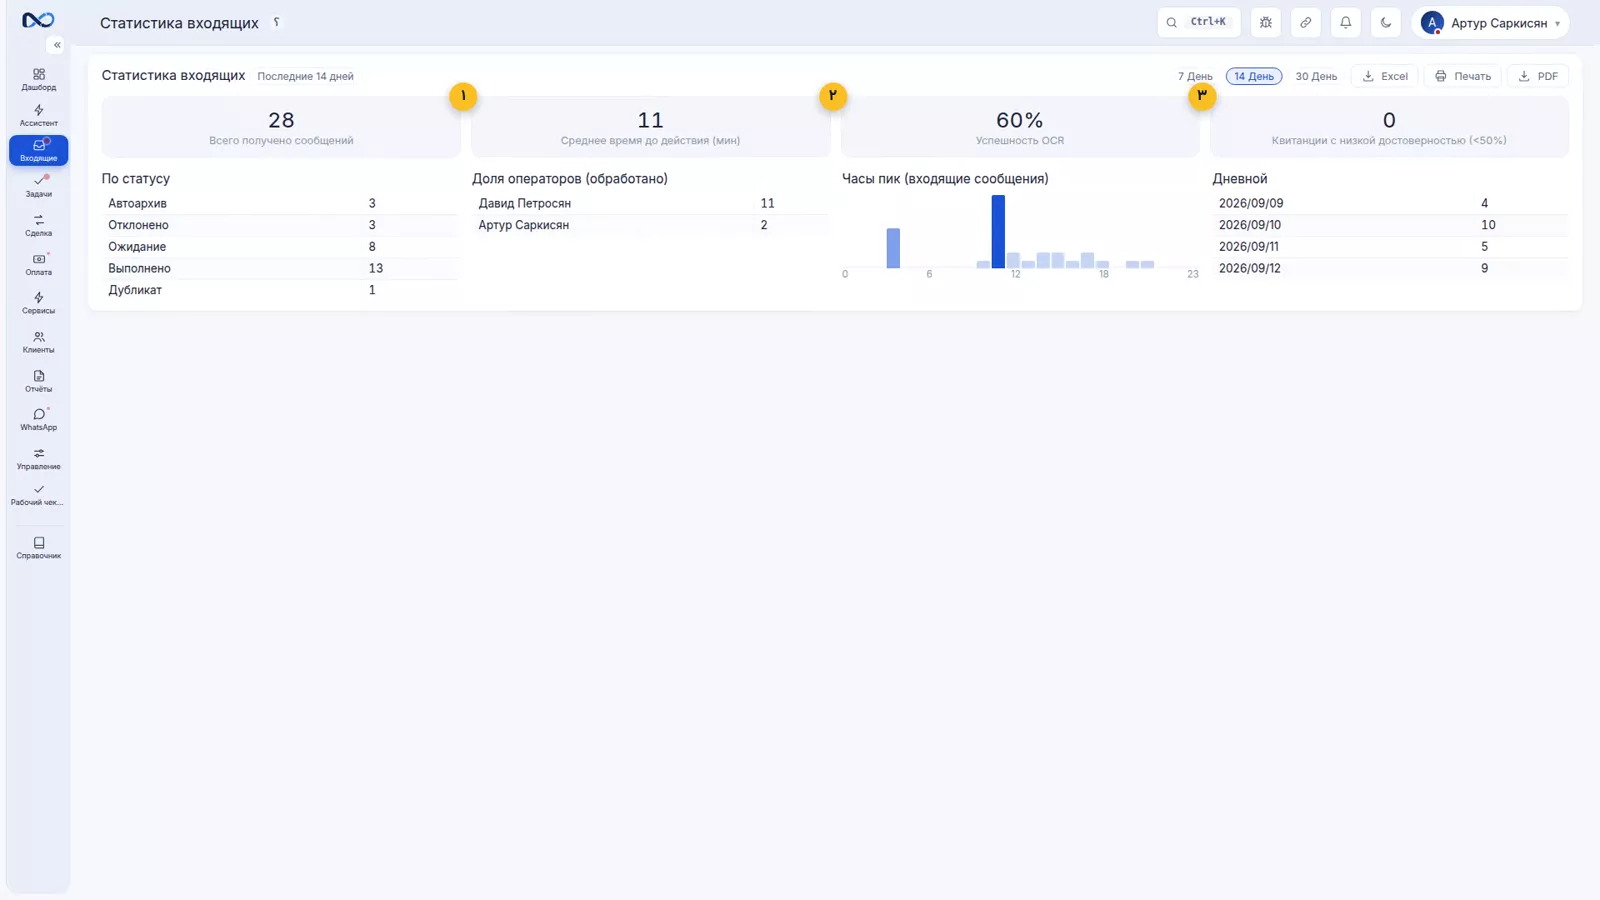Click the link icon in header
The width and height of the screenshot is (1600, 900).
pyautogui.click(x=1306, y=22)
